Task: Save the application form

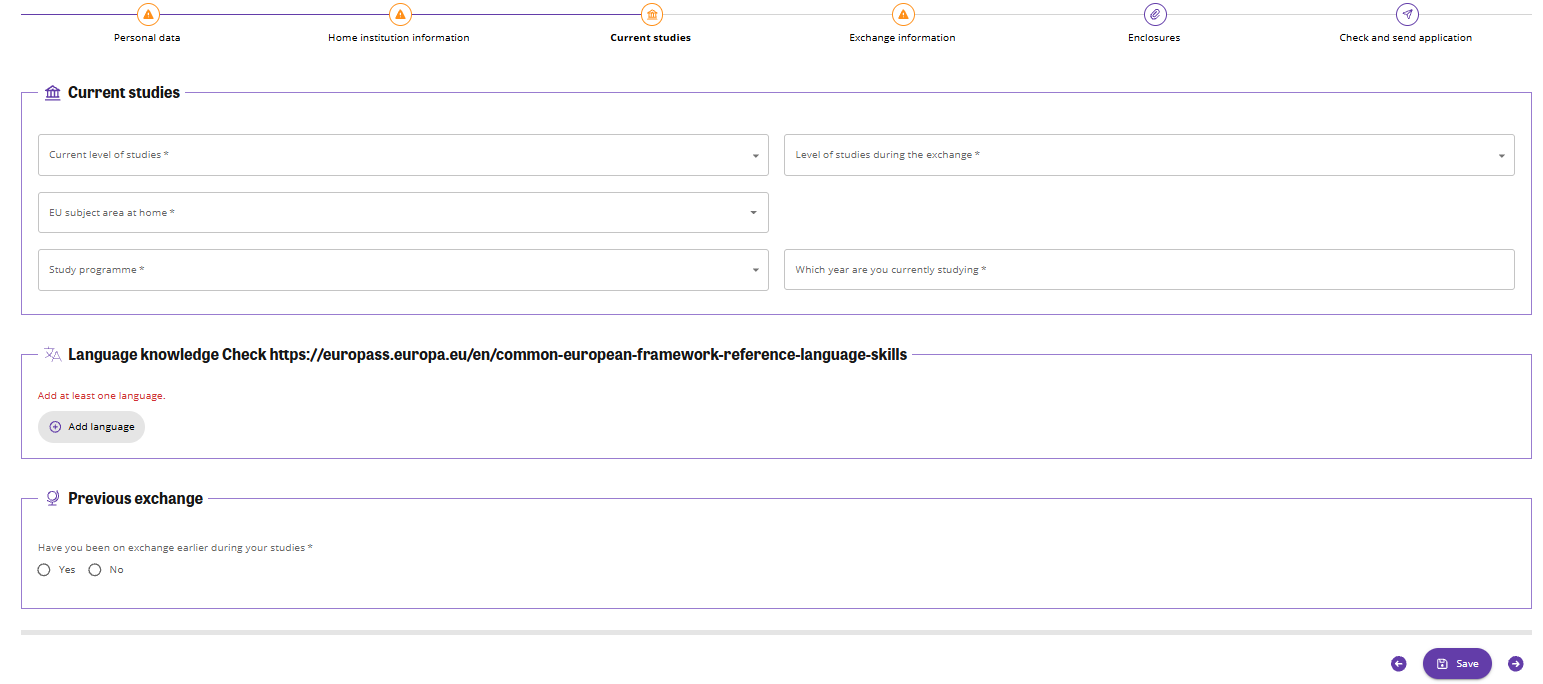Action: pyautogui.click(x=1457, y=664)
